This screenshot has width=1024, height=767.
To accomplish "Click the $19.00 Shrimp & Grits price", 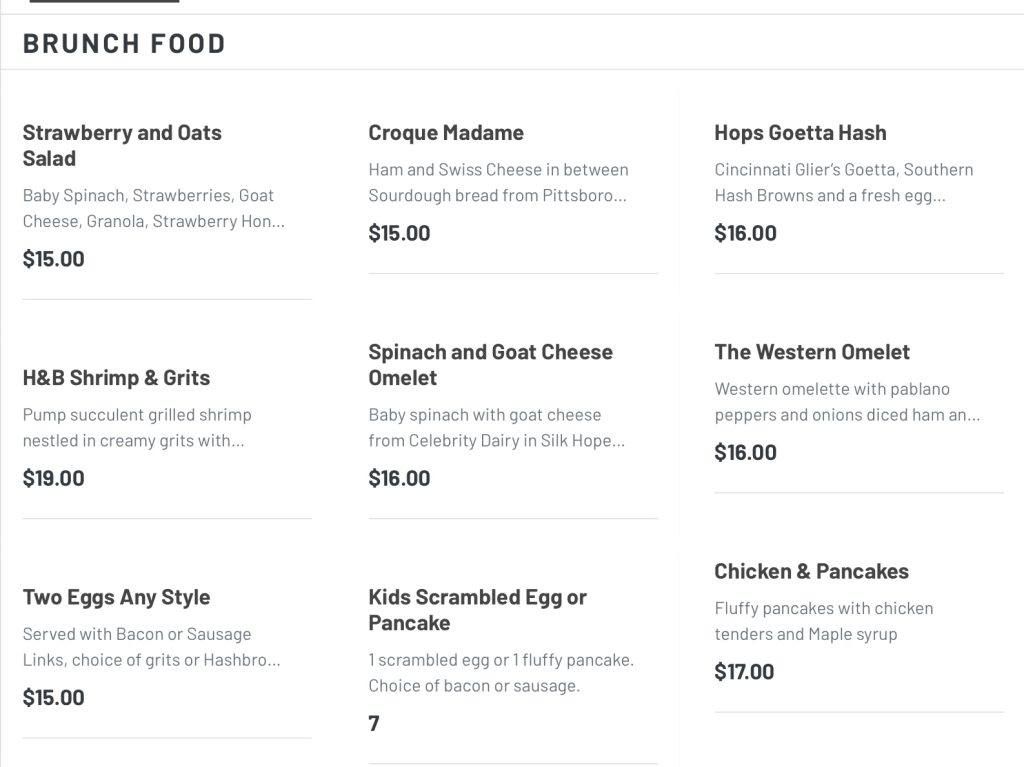I will pyautogui.click(x=54, y=478).
